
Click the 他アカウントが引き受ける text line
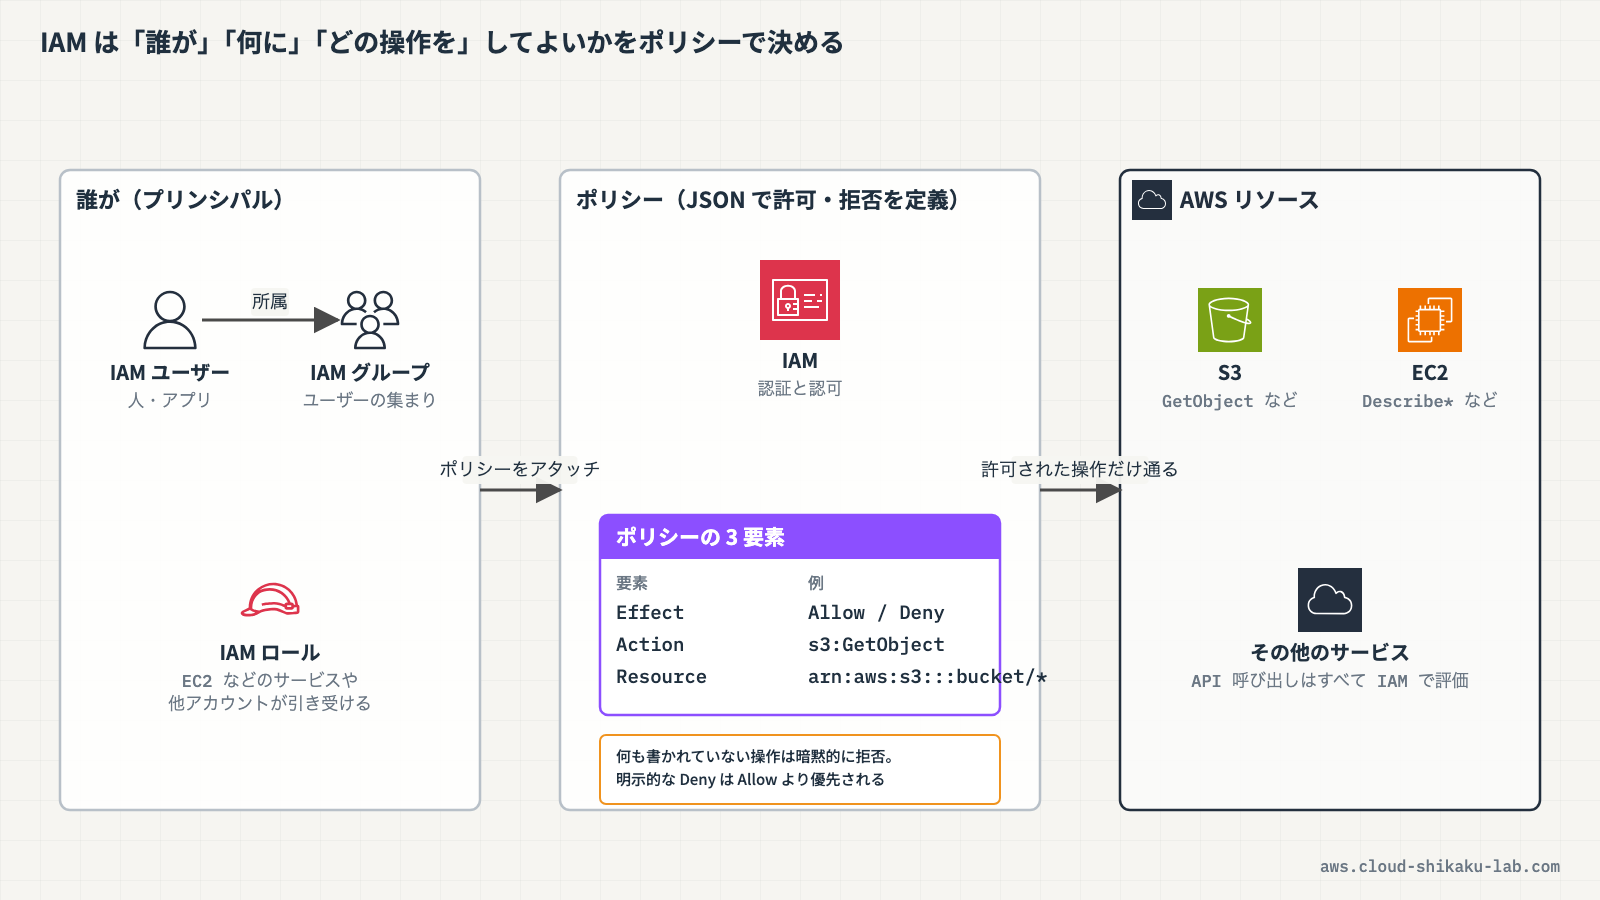(270, 703)
